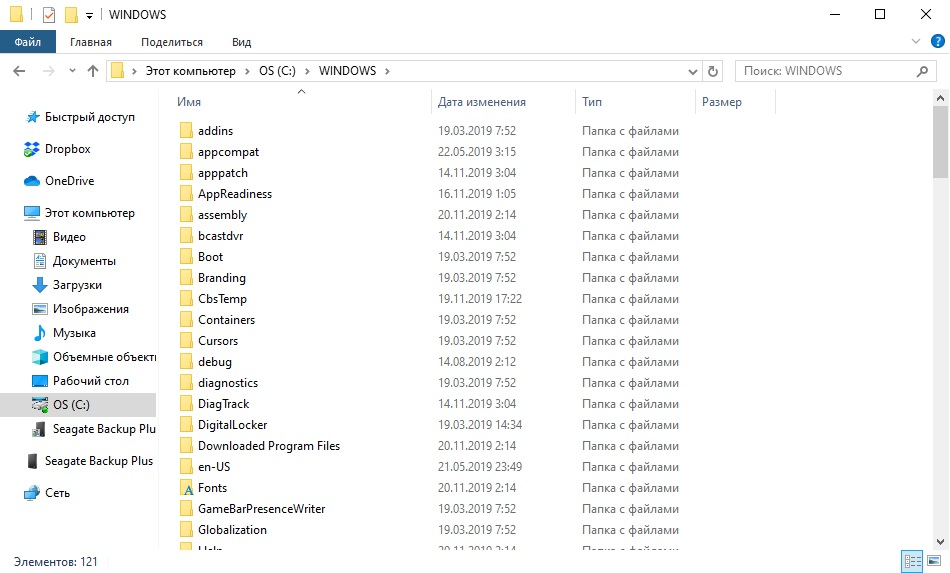Click the Fonts folder icon
The width and height of the screenshot is (950, 573).
click(186, 488)
